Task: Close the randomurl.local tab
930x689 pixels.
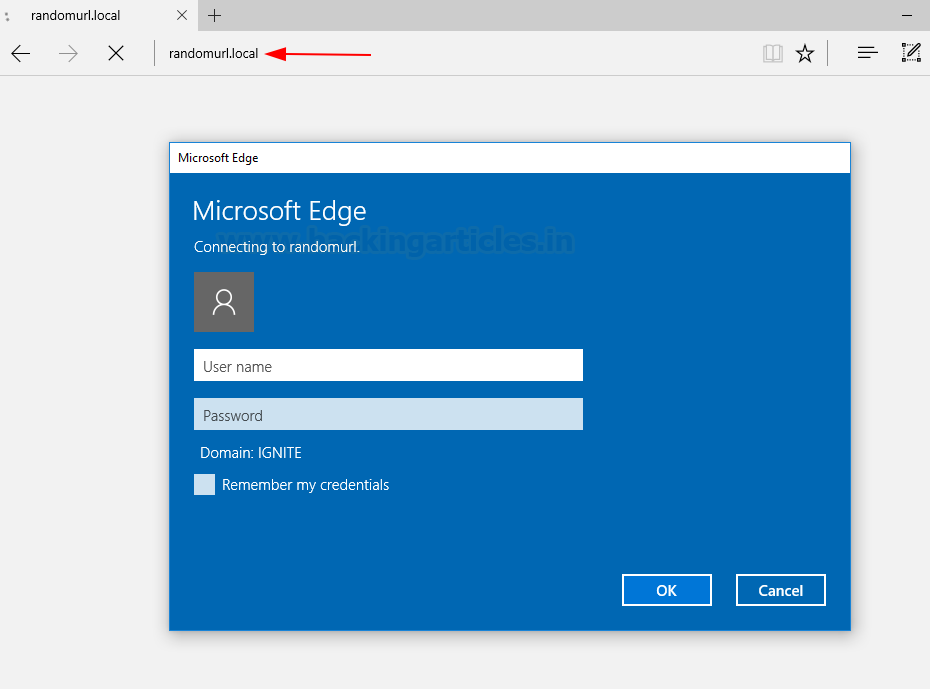Action: click(x=182, y=15)
